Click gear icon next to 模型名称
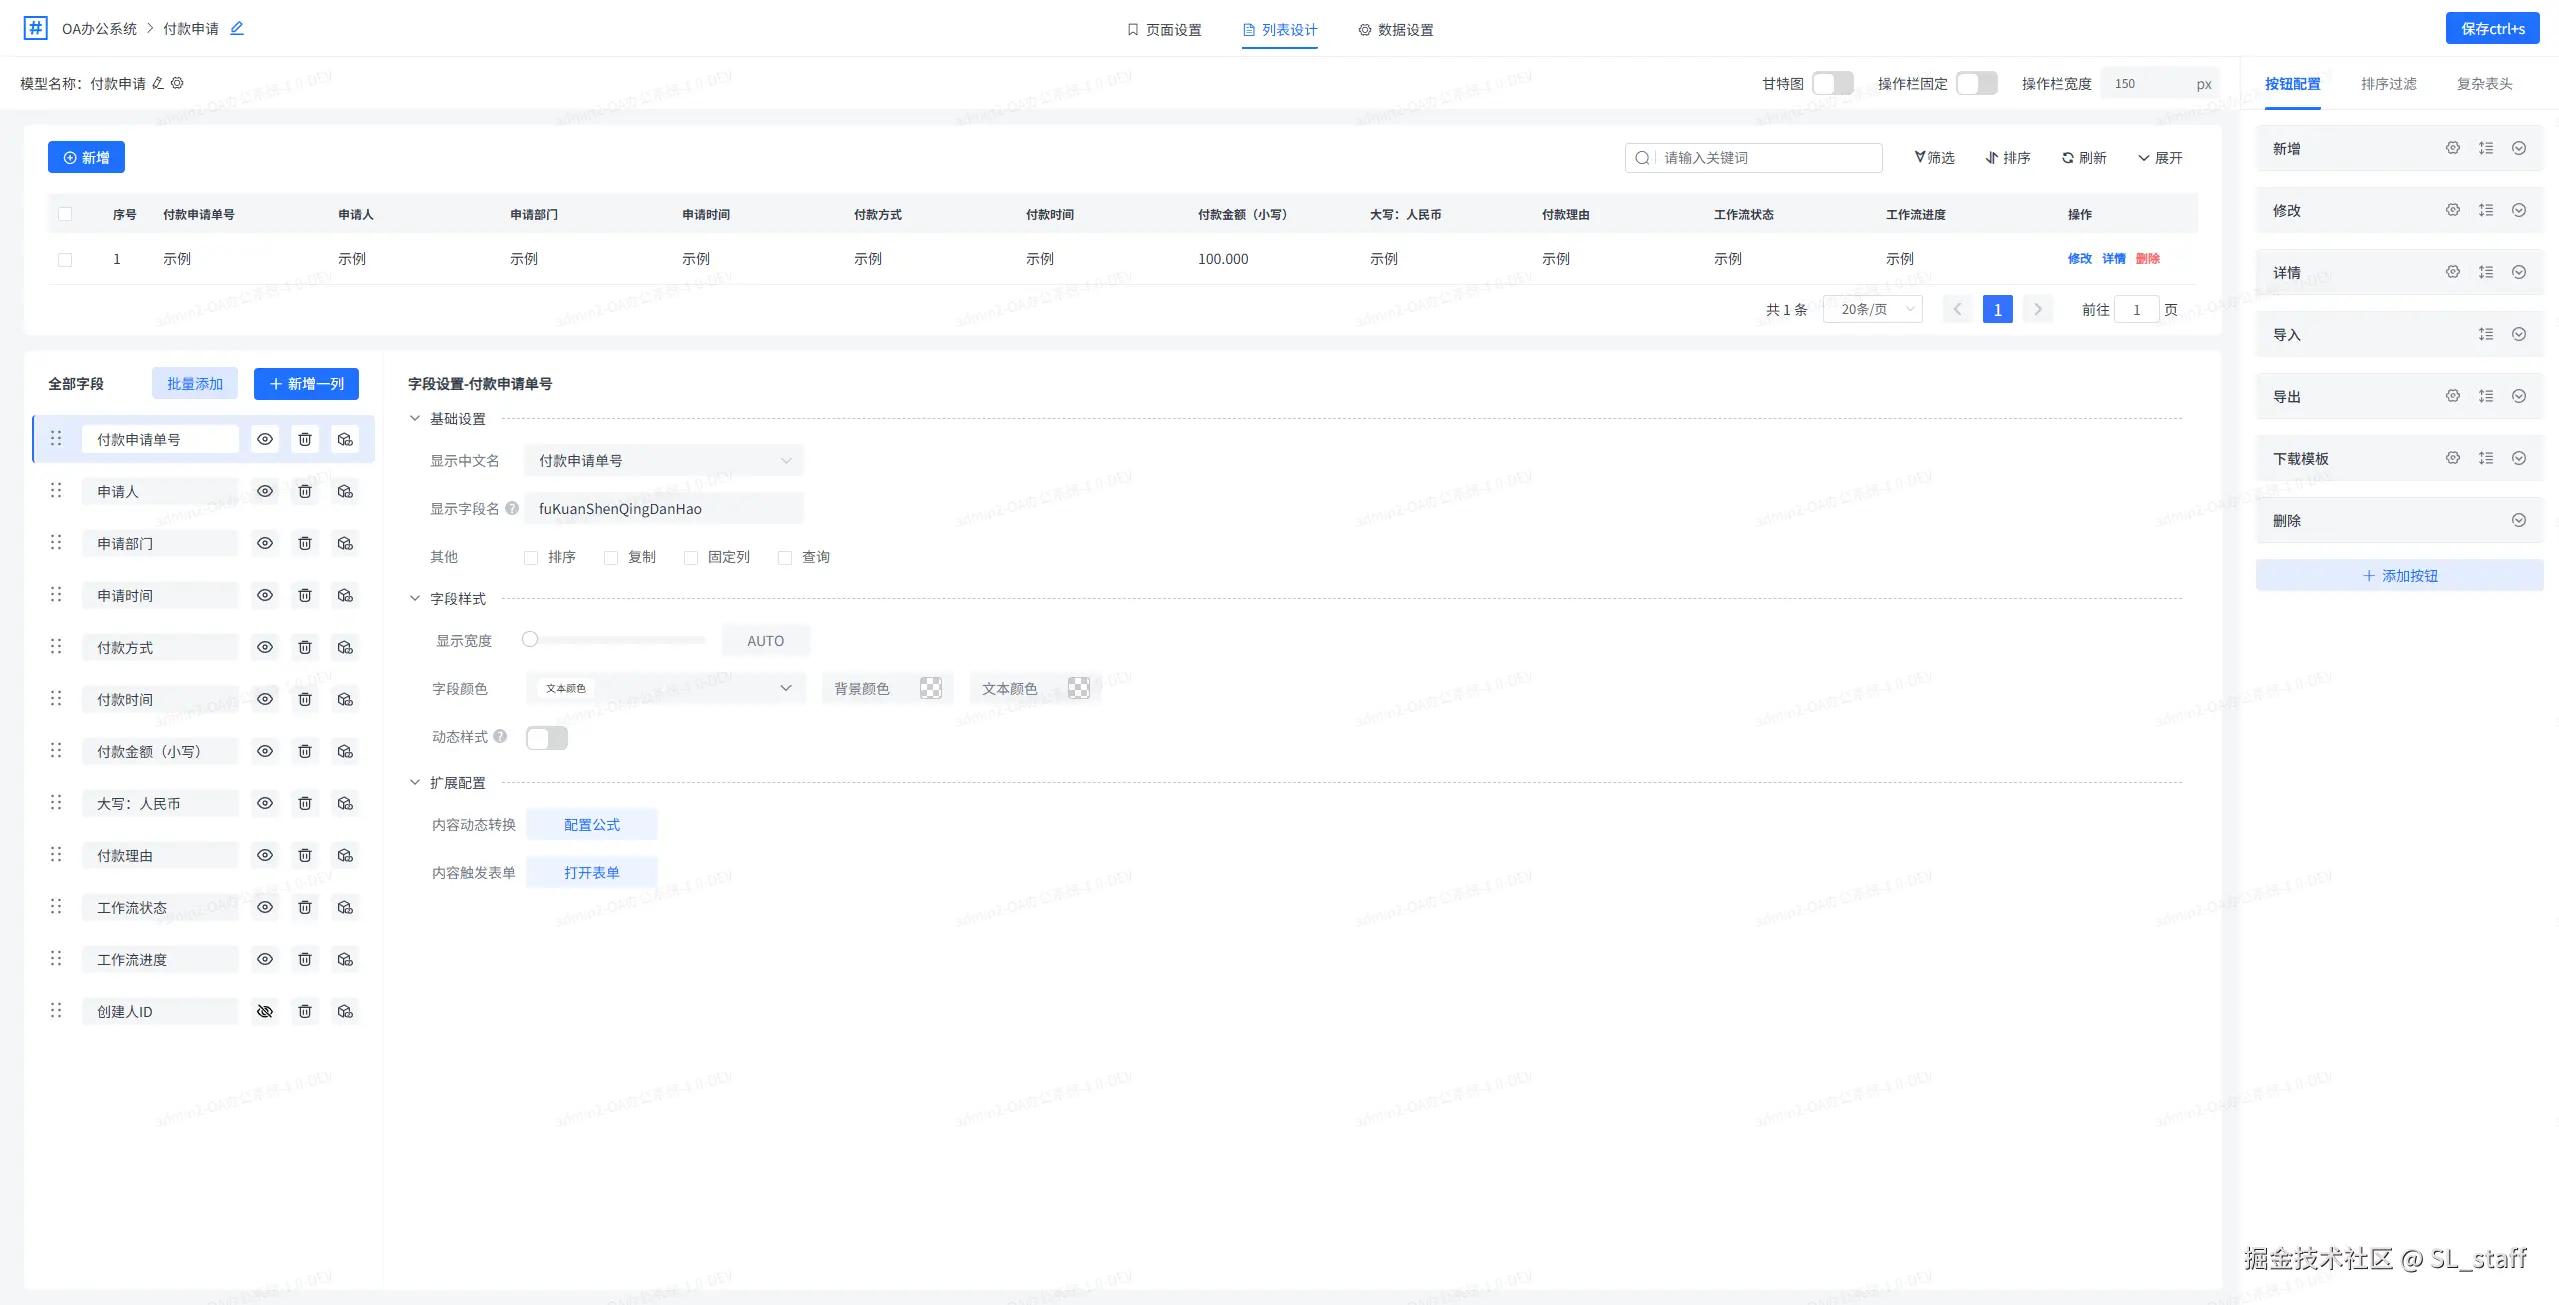 click(x=177, y=83)
